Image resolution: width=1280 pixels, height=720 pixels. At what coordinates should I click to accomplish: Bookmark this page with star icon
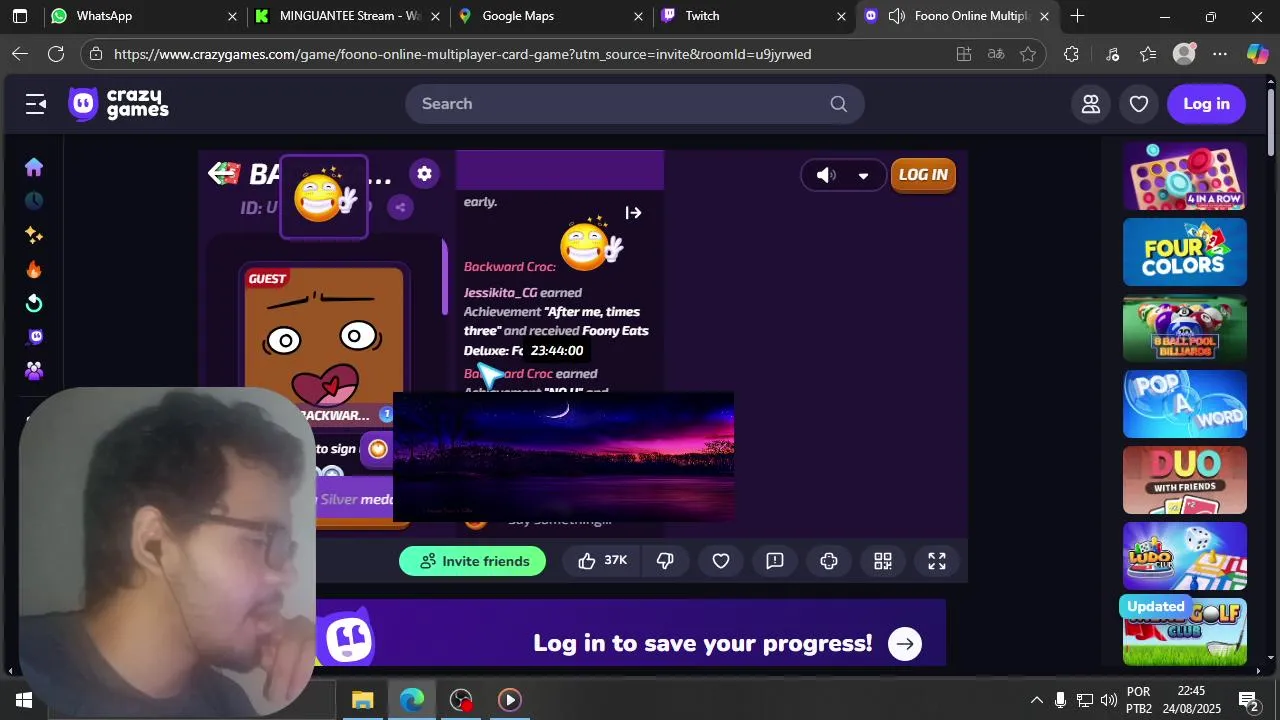[1028, 54]
